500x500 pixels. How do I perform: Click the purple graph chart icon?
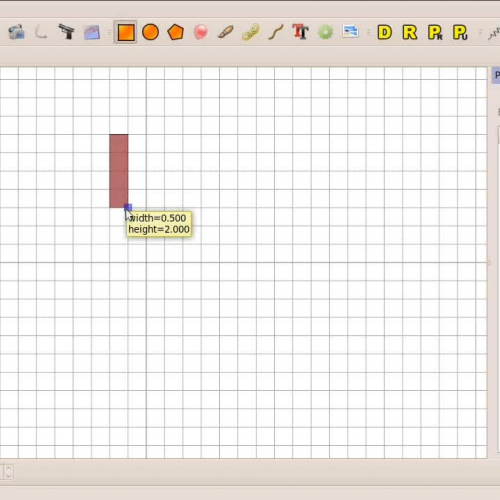(92, 32)
